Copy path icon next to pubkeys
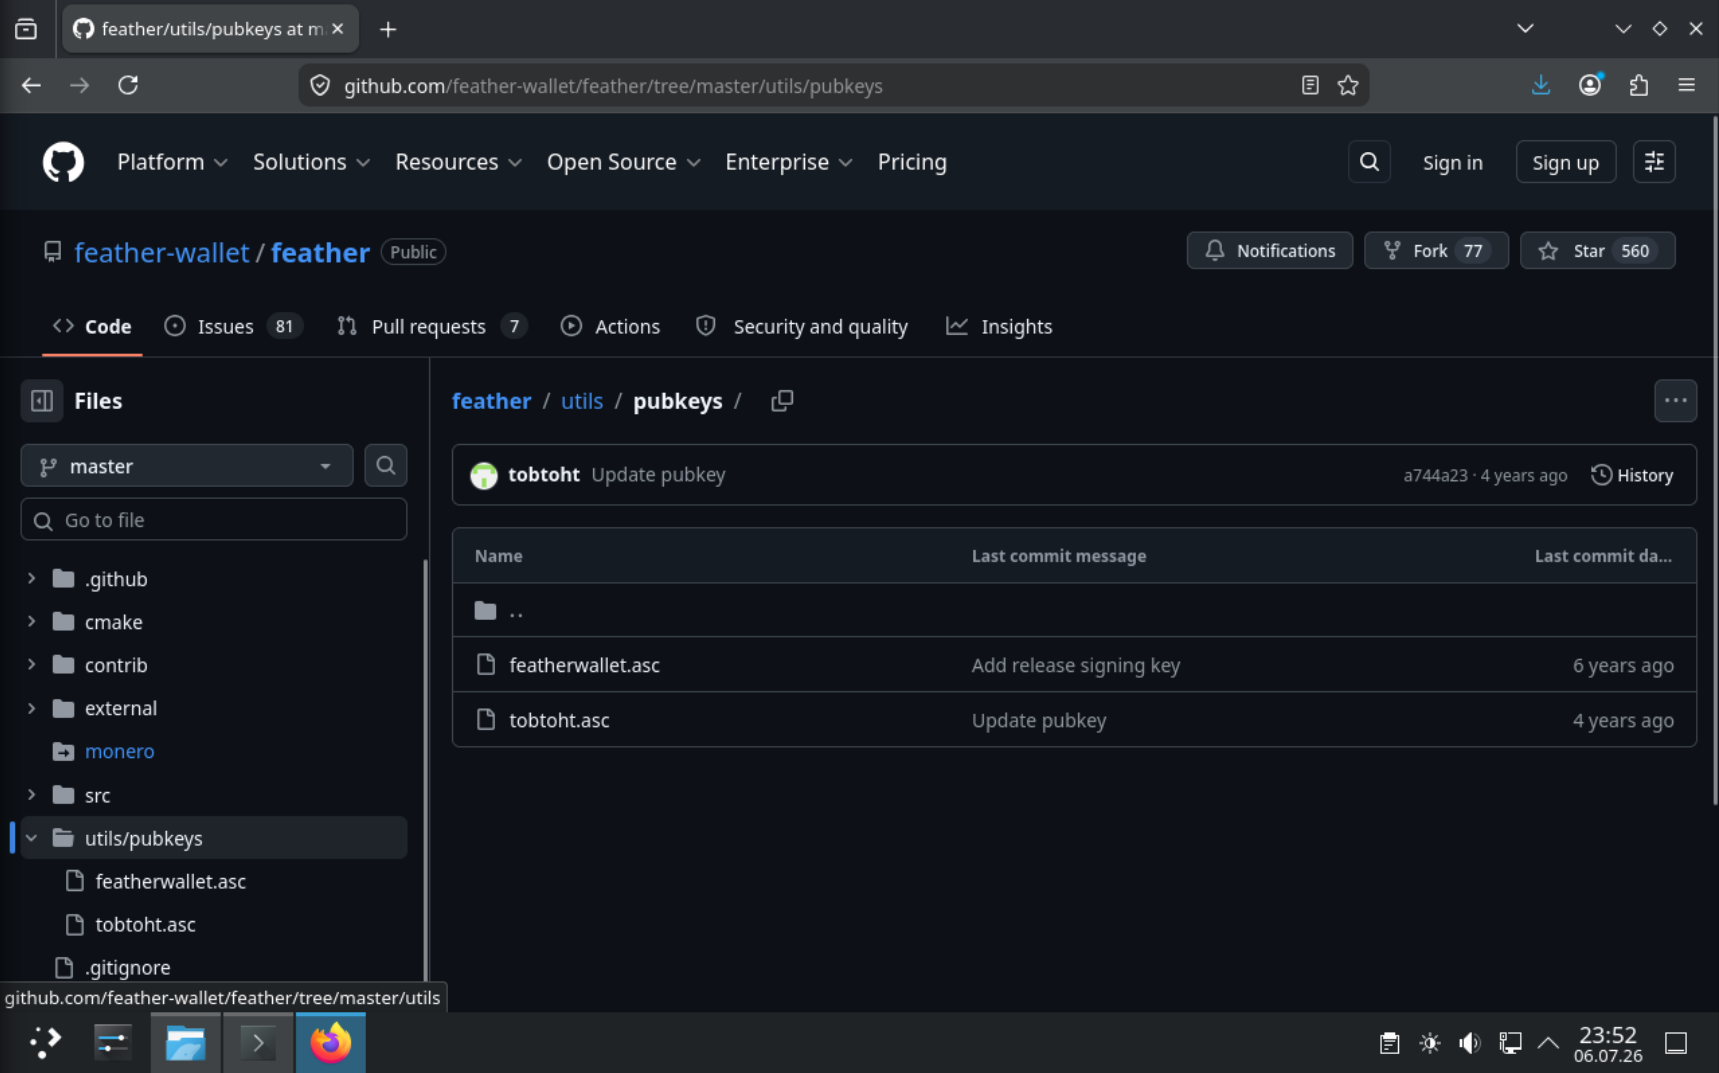Screen dimensions: 1719x1073 tap(782, 401)
